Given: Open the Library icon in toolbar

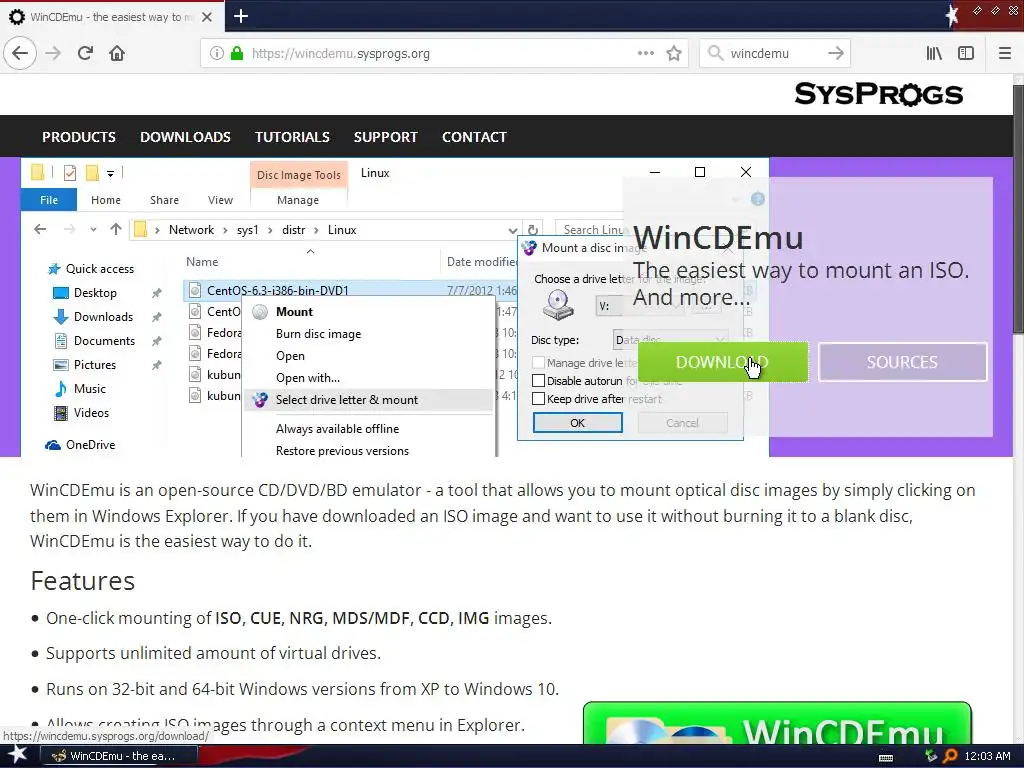Looking at the screenshot, I should point(934,54).
